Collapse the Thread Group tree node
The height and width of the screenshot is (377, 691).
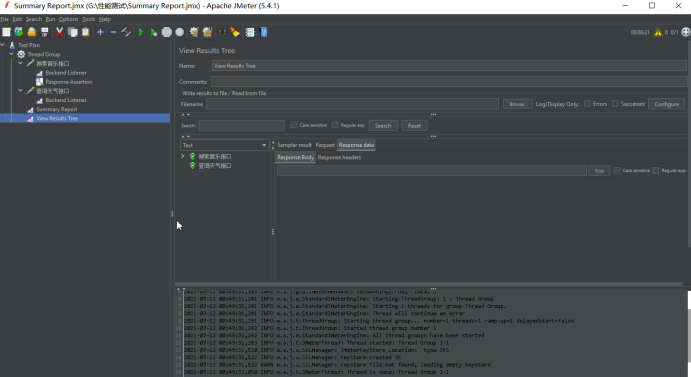[x=11, y=54]
